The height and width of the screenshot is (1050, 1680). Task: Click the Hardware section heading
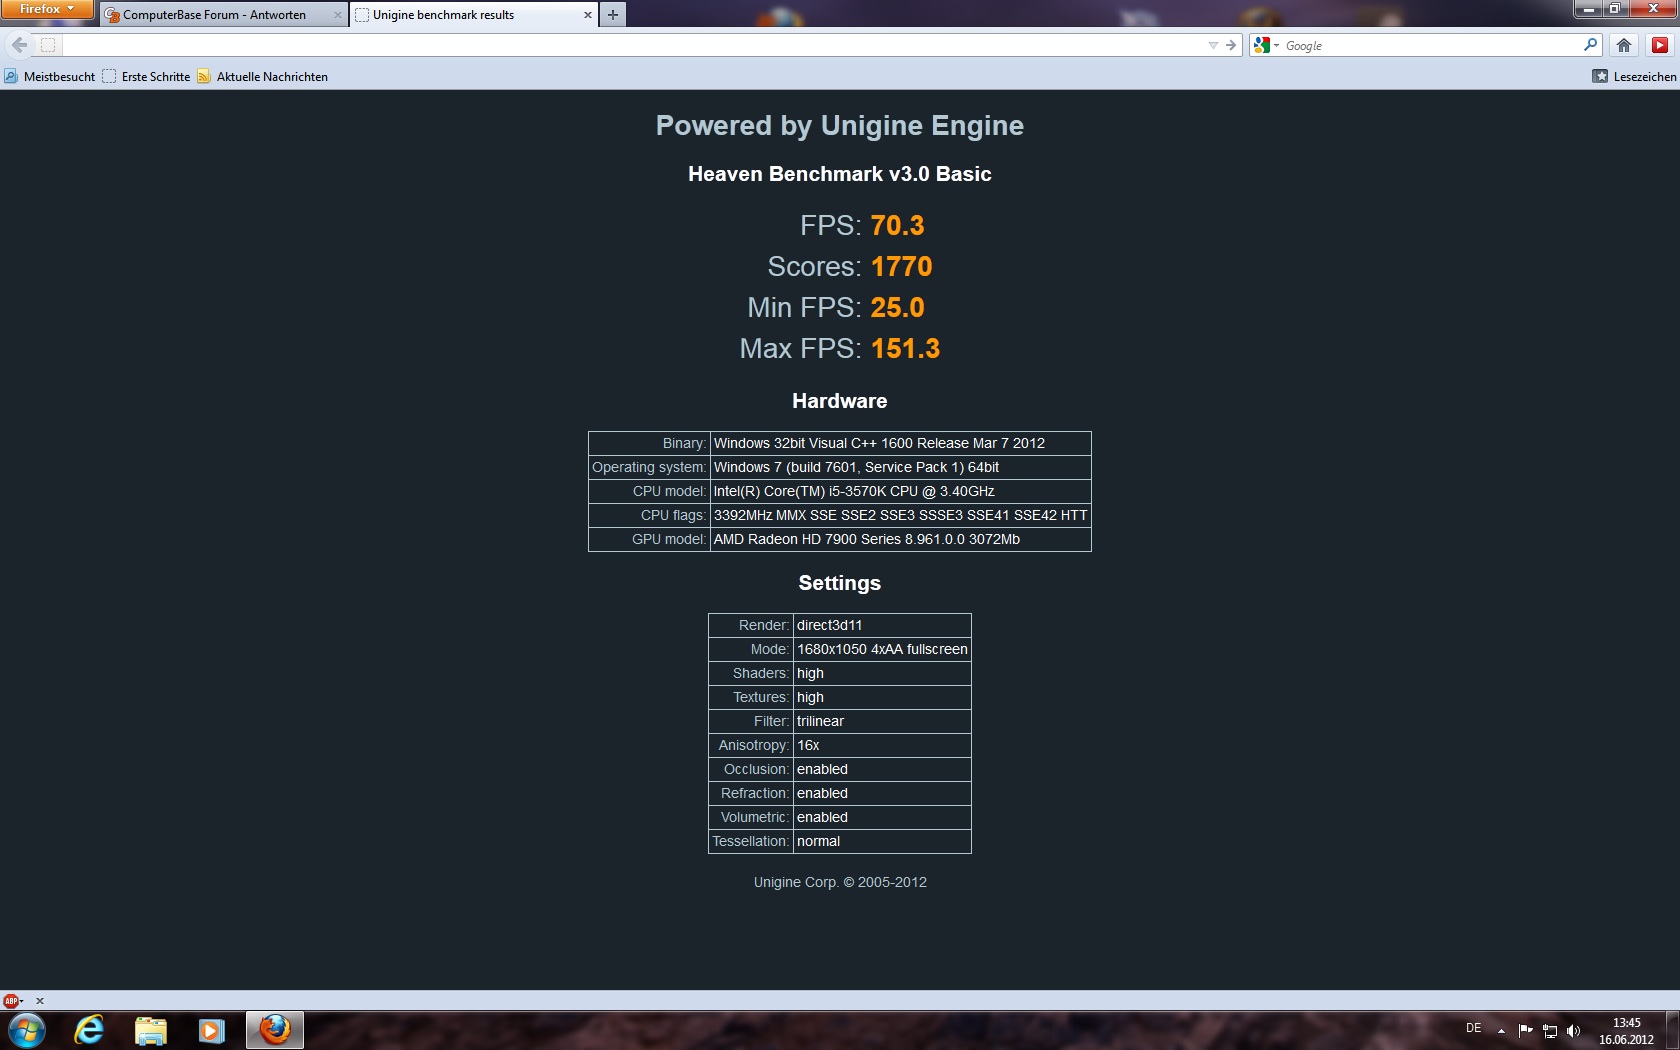pyautogui.click(x=840, y=401)
